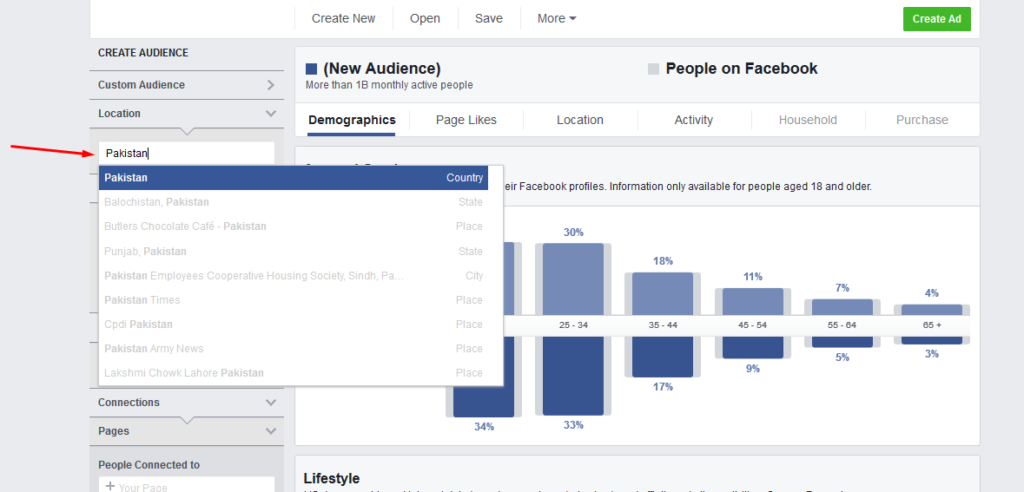Screen dimensions: 1024x492
Task: Click Save in the top toolbar
Action: (488, 18)
